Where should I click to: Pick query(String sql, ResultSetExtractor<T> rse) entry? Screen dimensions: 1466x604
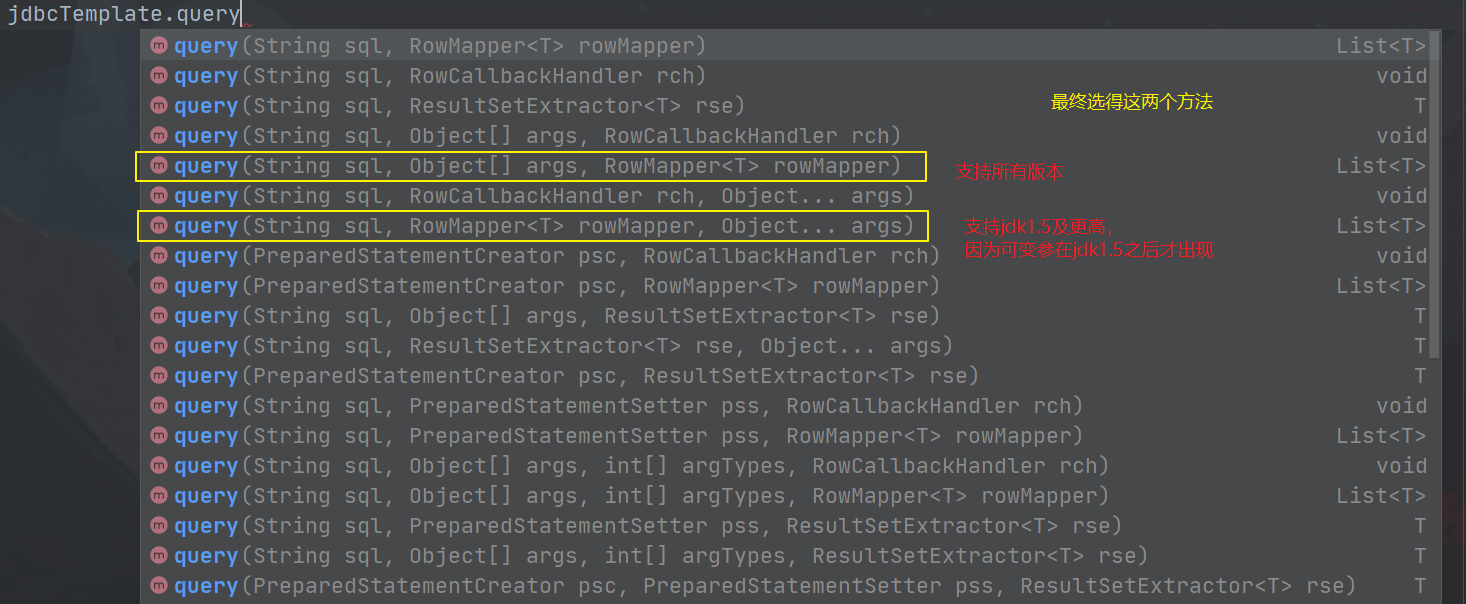click(784, 106)
